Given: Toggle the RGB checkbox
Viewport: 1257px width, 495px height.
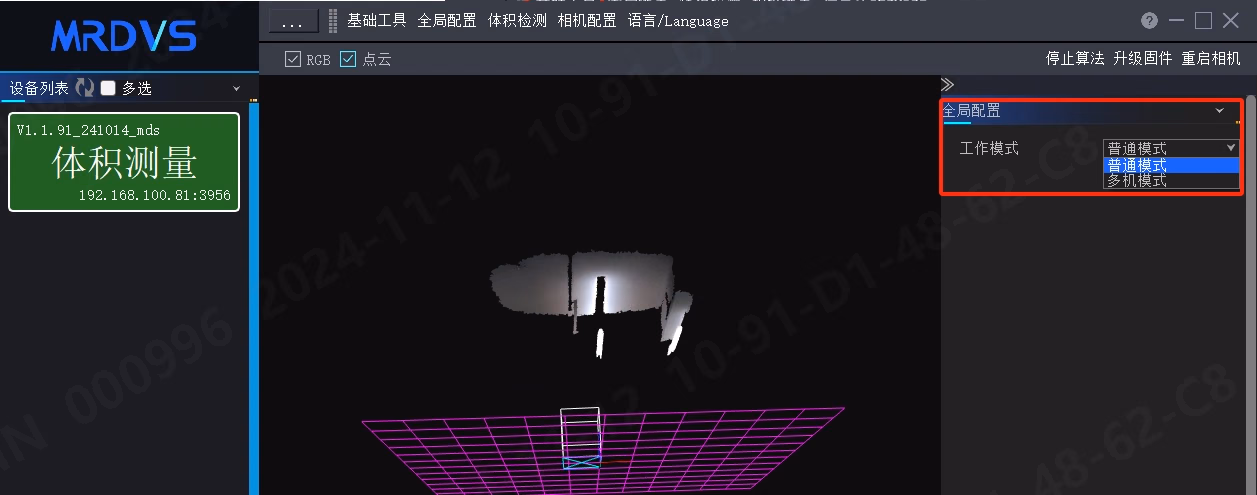Looking at the screenshot, I should click(x=293, y=59).
